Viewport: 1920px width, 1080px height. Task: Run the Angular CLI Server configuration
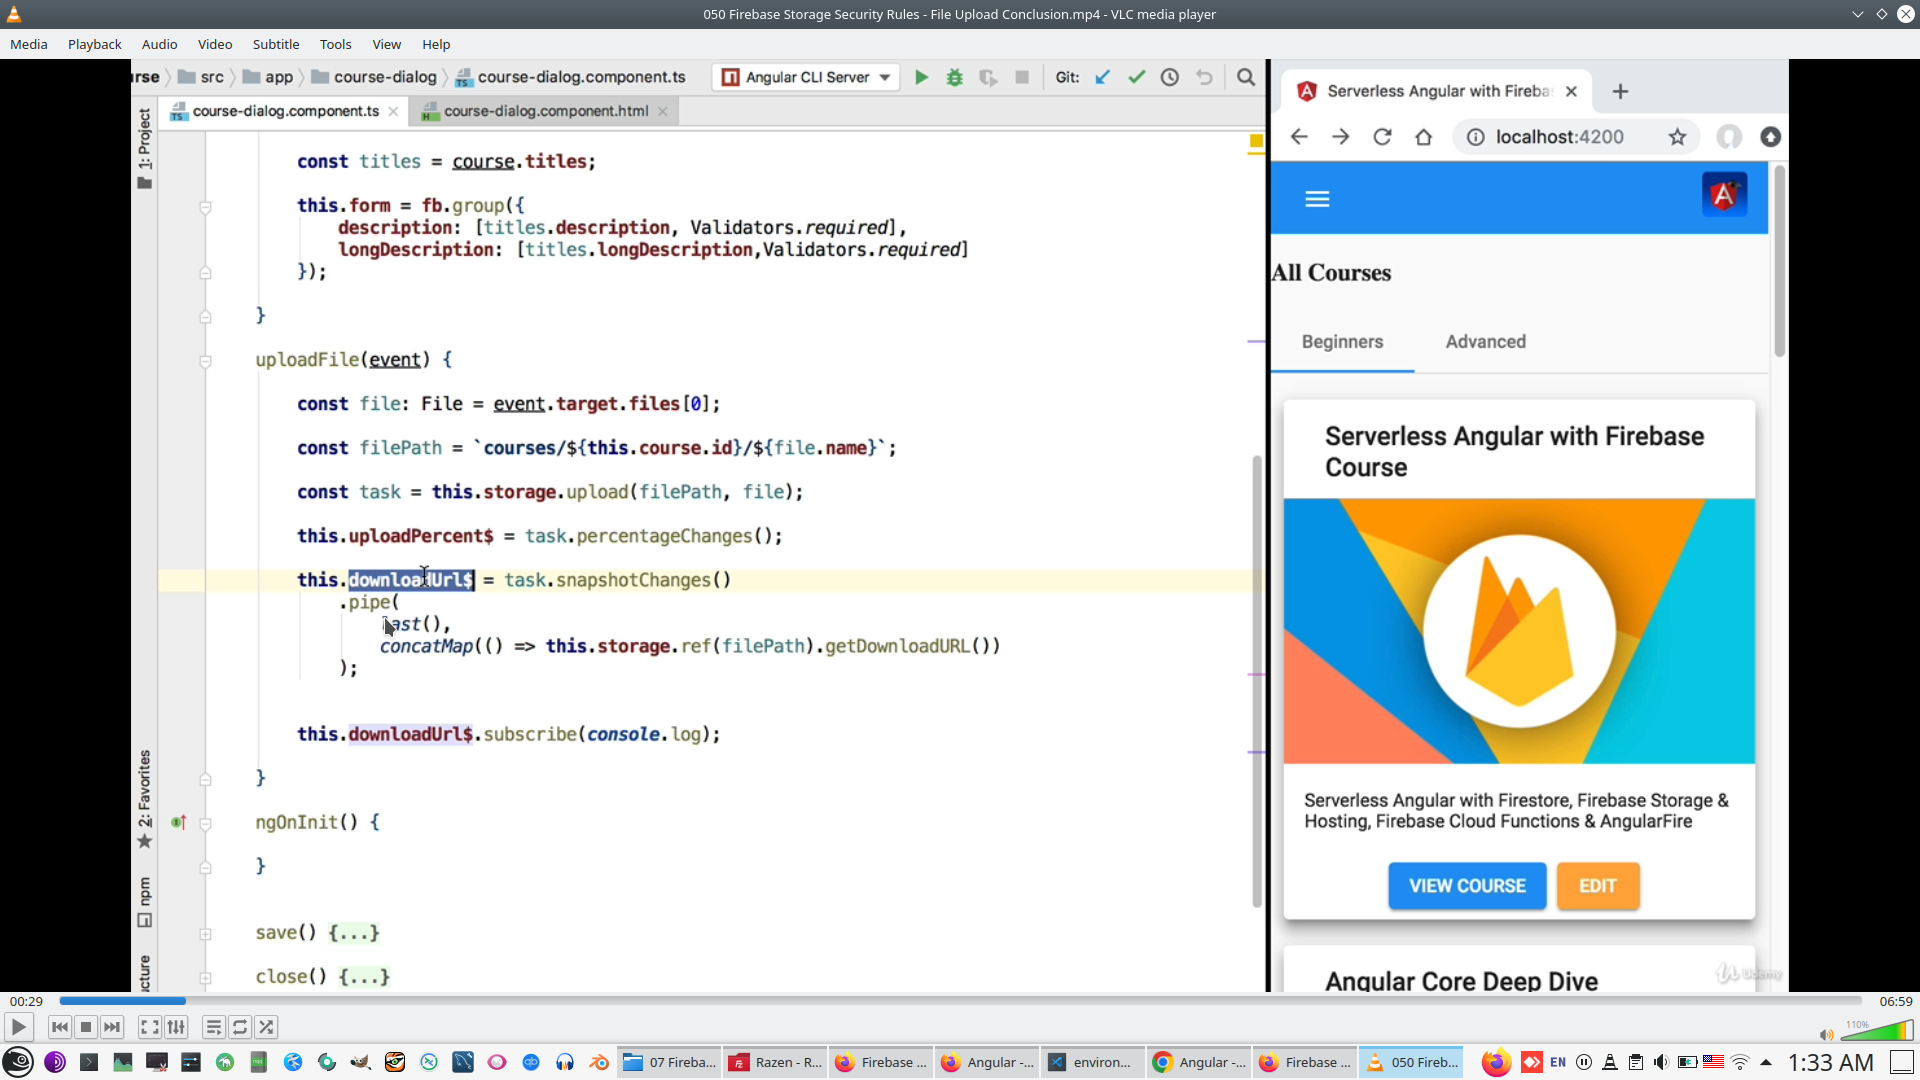[x=921, y=77]
